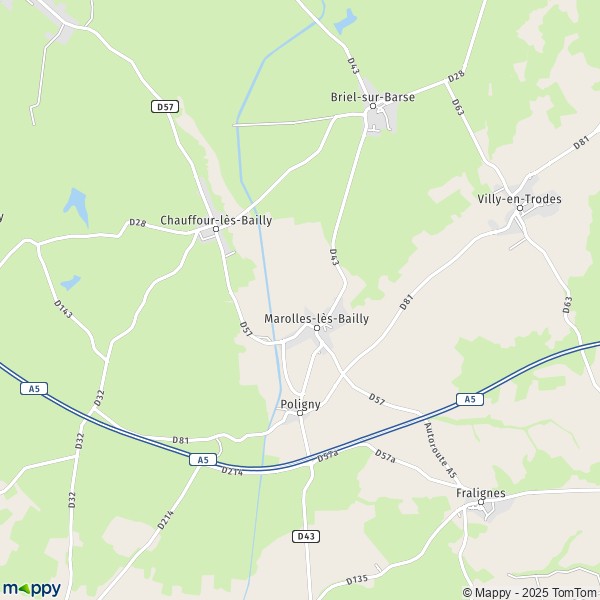Click the Mappy logo

point(32,589)
